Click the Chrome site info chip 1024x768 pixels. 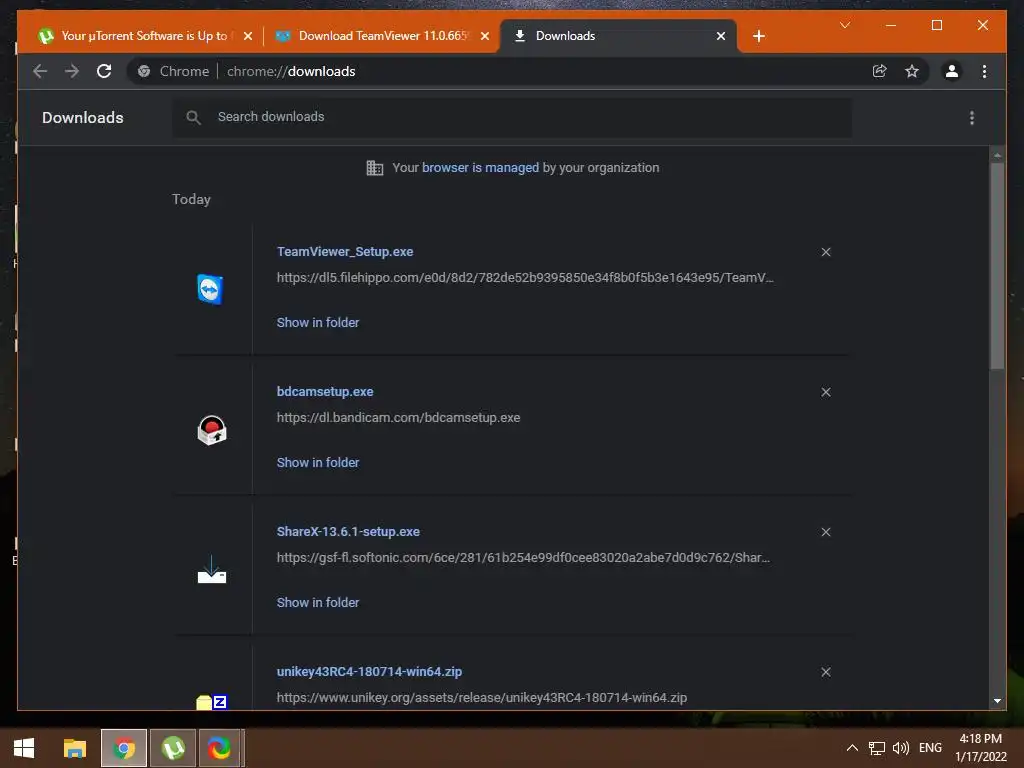click(x=174, y=71)
